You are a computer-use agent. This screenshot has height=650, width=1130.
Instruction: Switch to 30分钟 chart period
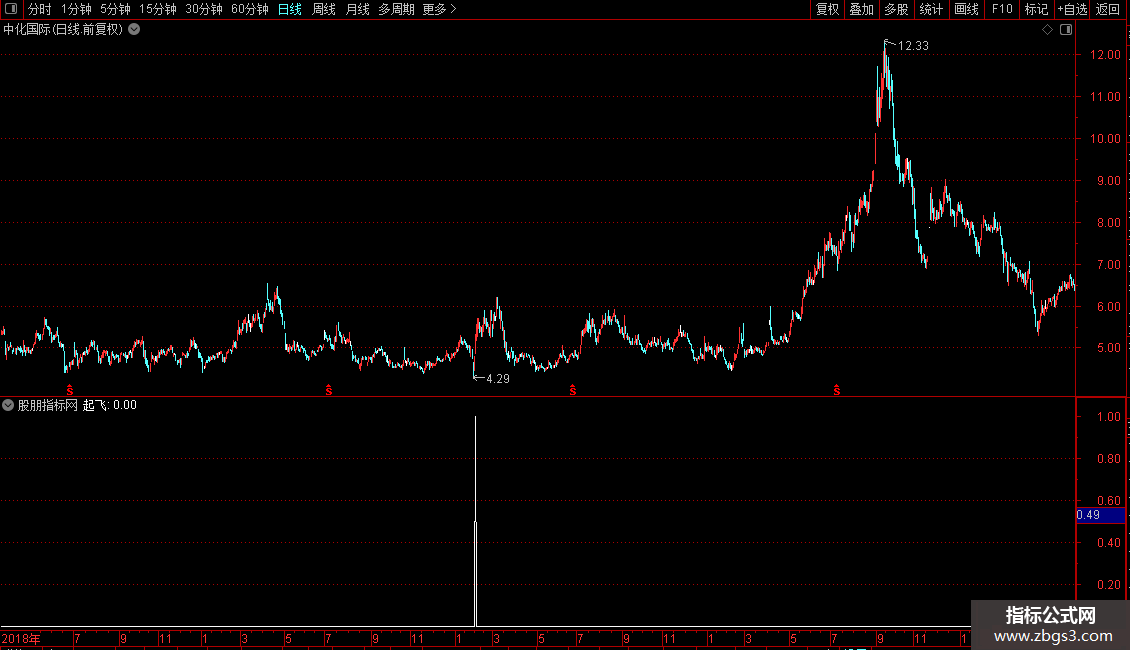point(204,9)
